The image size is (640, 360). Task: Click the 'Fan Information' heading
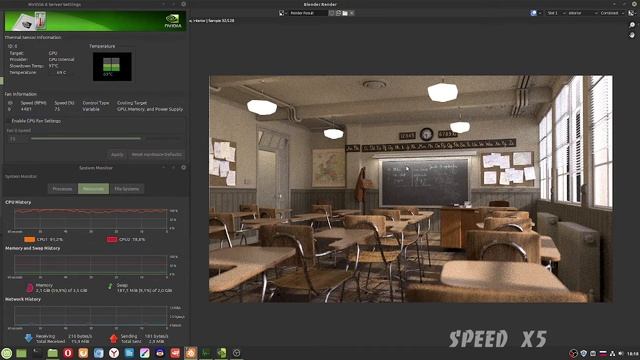(x=20, y=94)
